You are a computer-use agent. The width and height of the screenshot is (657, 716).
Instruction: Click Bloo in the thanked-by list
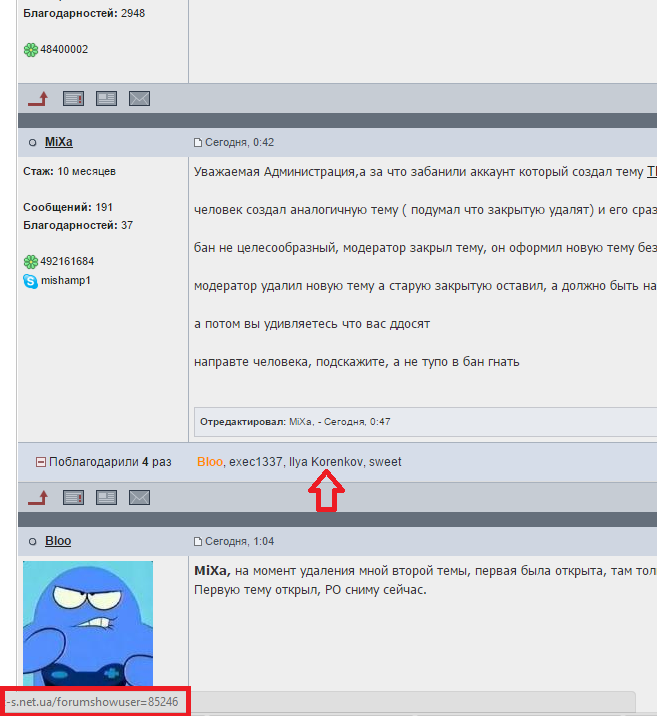[x=210, y=462]
